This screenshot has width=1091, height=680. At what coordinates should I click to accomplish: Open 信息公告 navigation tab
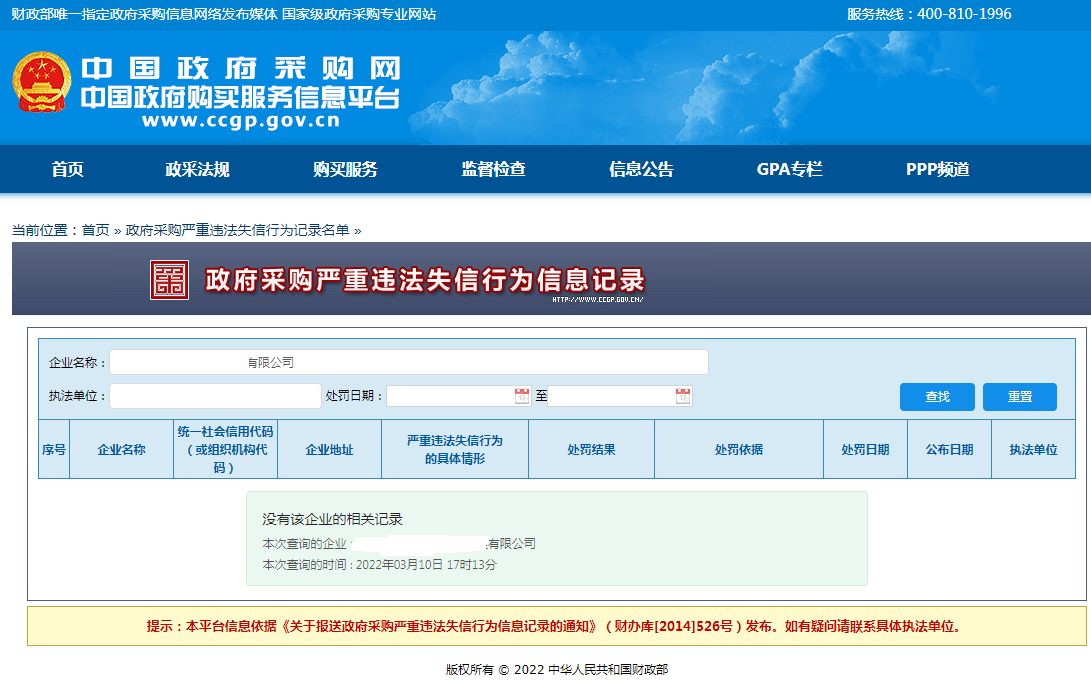click(x=641, y=169)
